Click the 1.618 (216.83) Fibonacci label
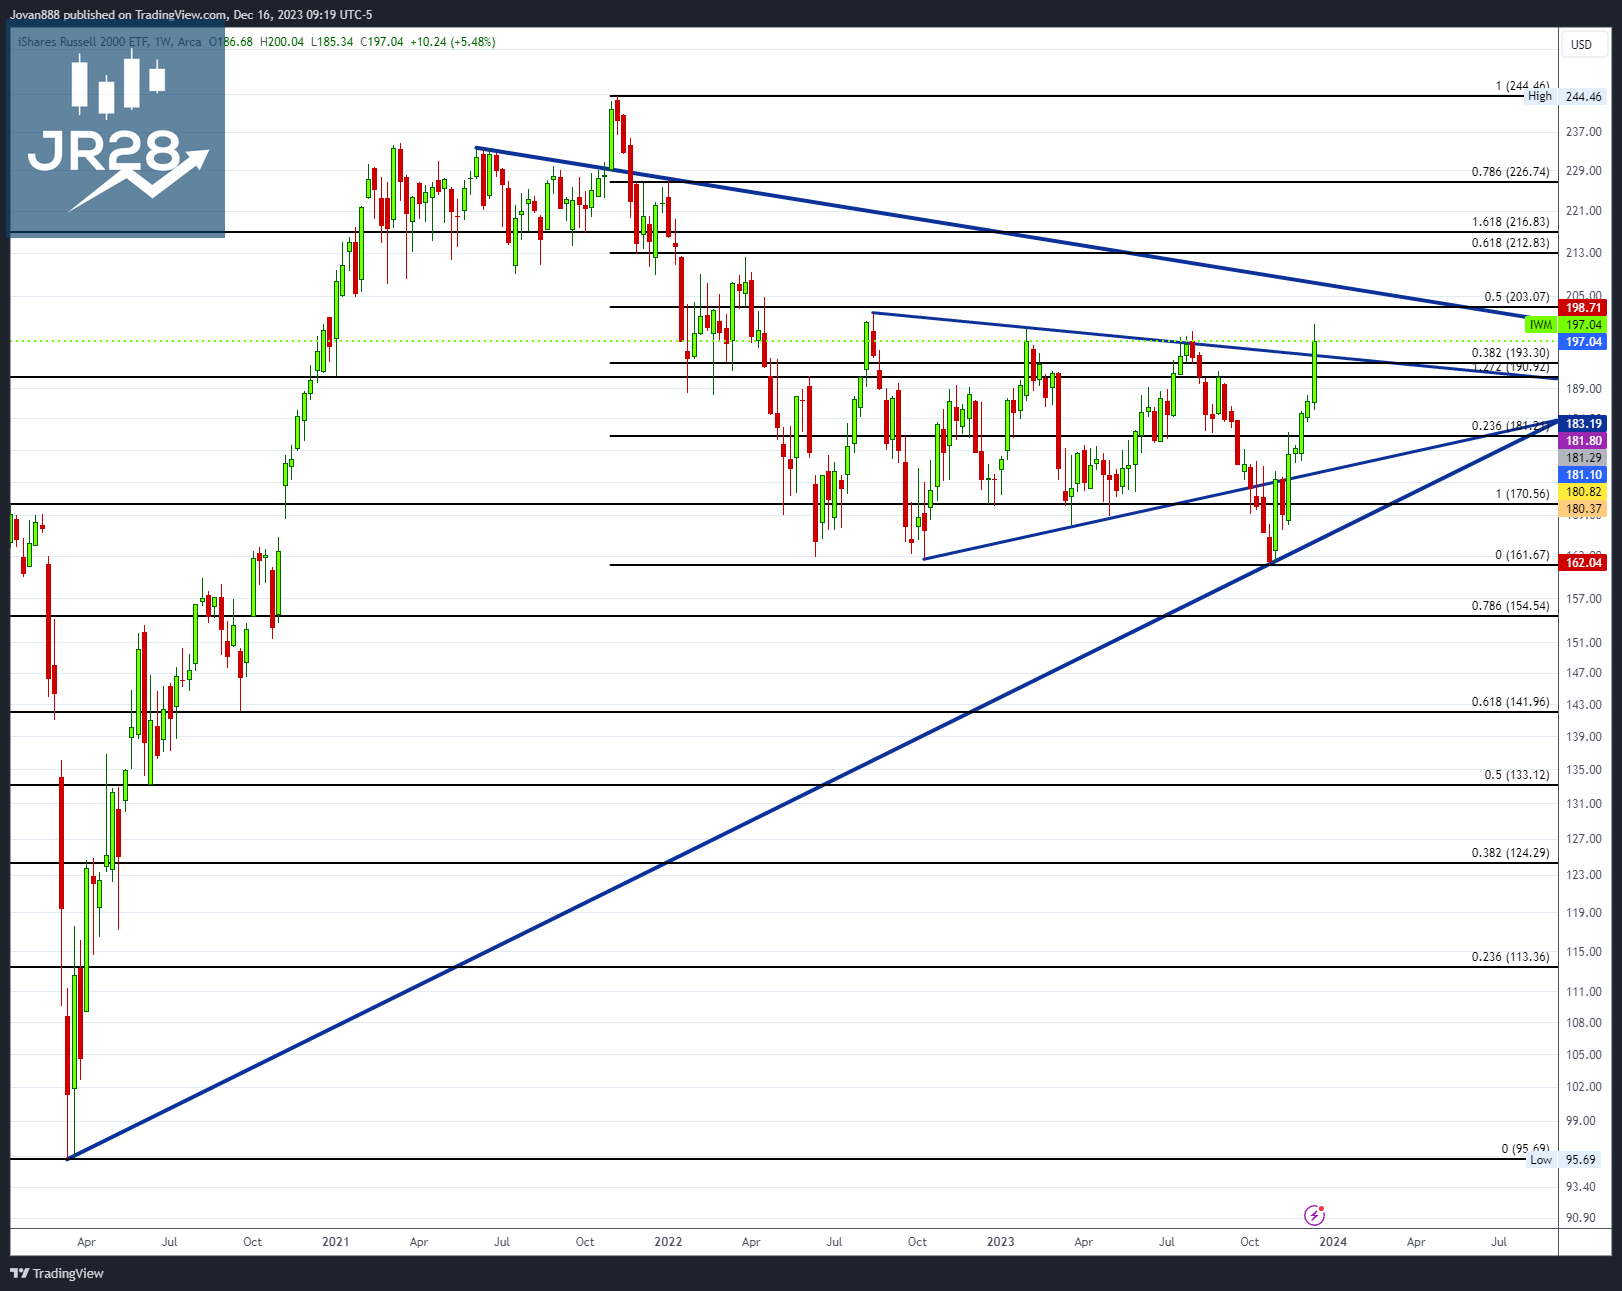 point(1510,222)
